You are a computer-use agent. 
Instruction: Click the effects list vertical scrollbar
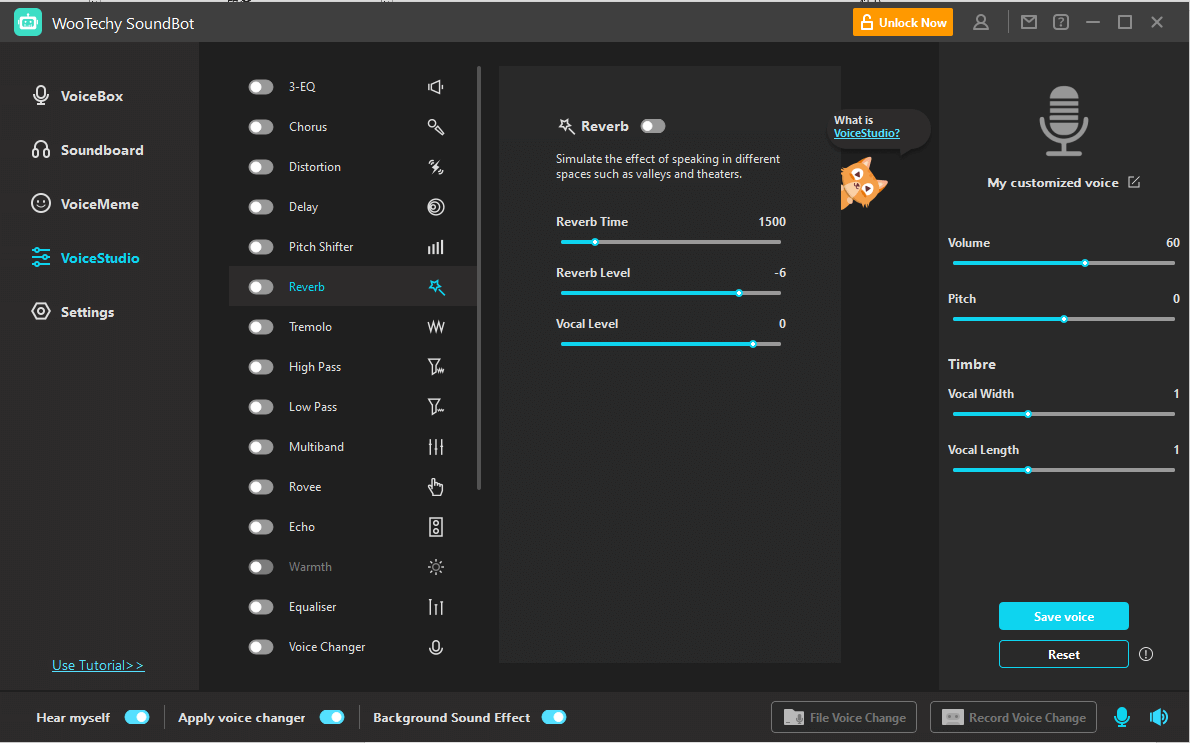(479, 278)
